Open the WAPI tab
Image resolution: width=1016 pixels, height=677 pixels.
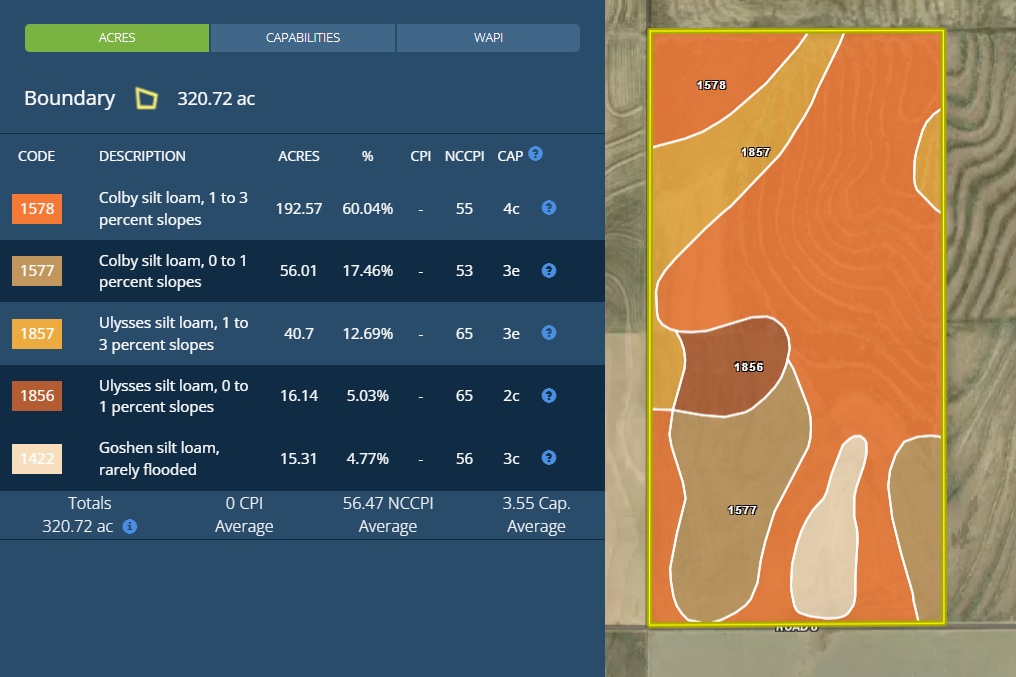coord(488,38)
